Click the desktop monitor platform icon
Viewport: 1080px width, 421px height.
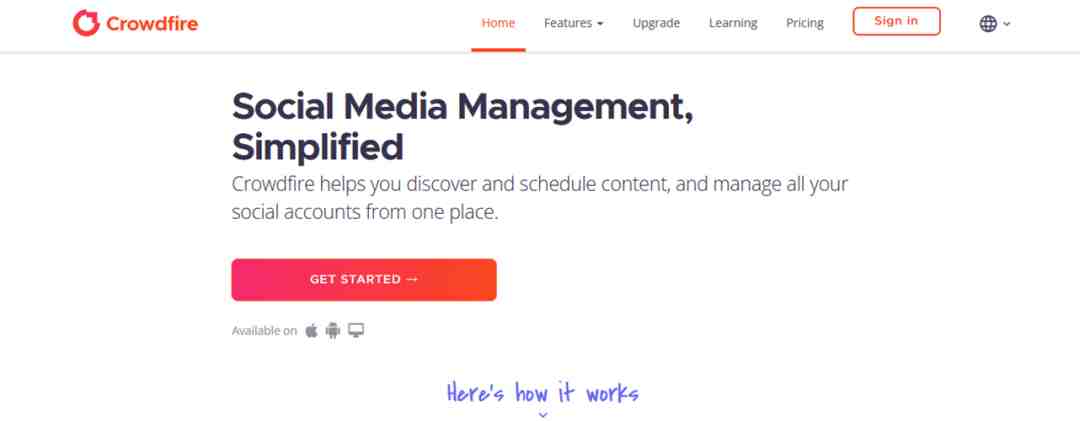click(355, 331)
